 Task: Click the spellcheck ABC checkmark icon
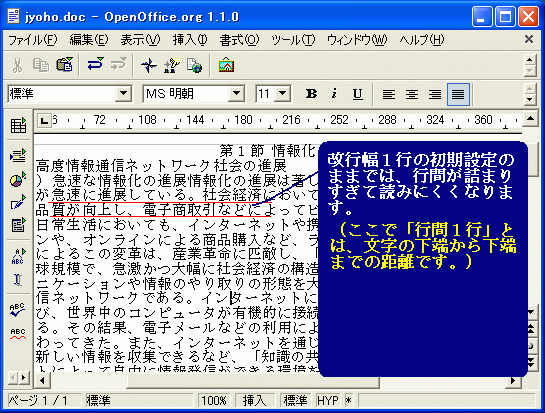(17, 310)
